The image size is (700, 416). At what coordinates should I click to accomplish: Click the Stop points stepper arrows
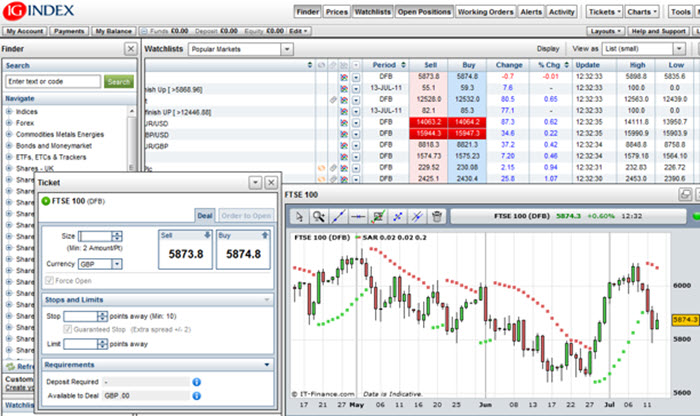(x=103, y=316)
